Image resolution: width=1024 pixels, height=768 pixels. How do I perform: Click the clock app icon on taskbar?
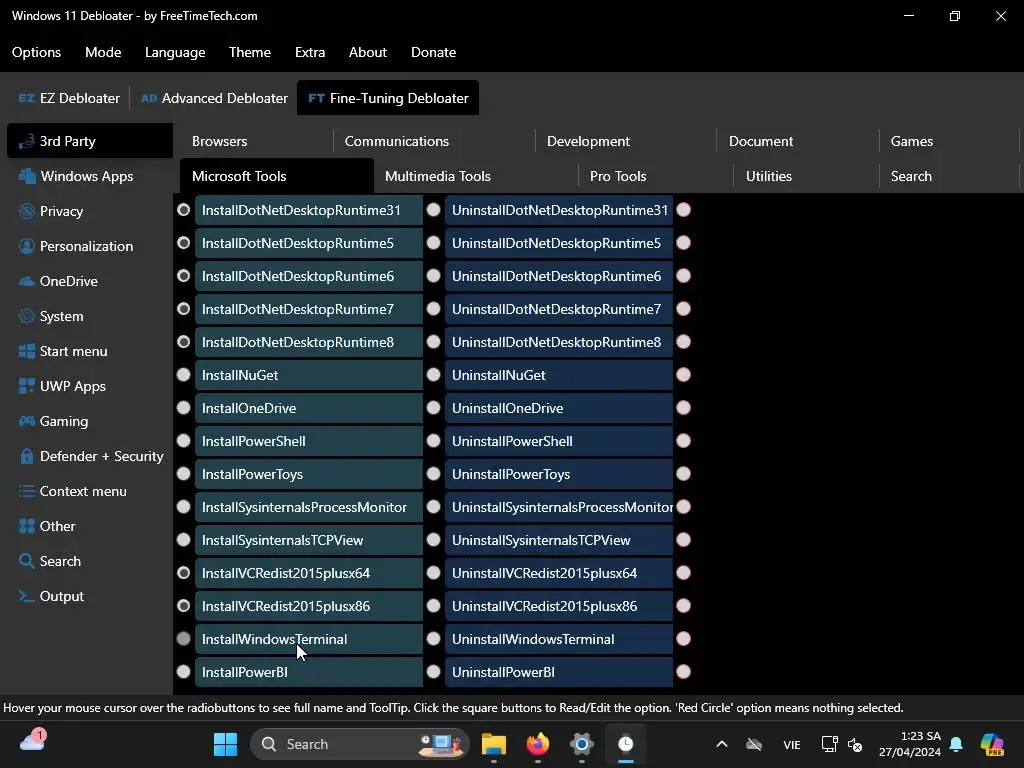(626, 744)
